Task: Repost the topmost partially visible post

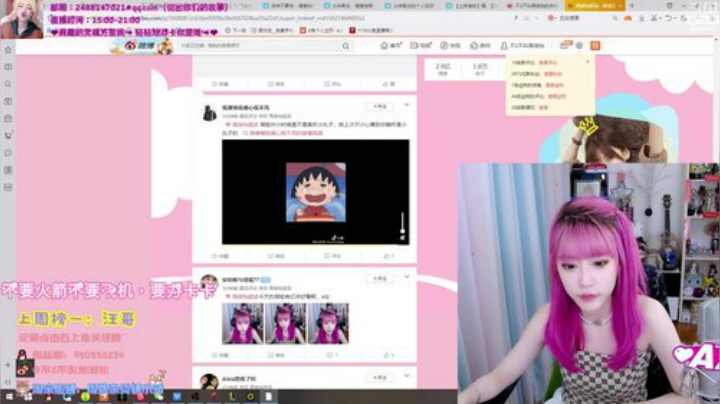Action: coord(276,84)
